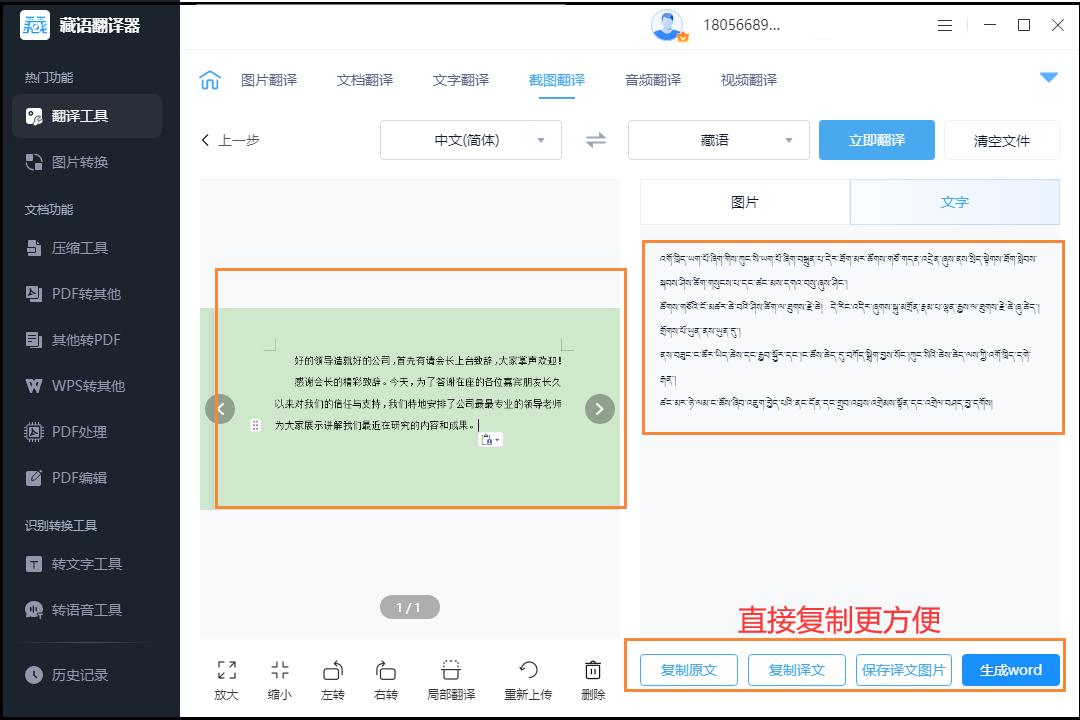Select the 放大 zoom in tool
1080x720 pixels.
[226, 678]
